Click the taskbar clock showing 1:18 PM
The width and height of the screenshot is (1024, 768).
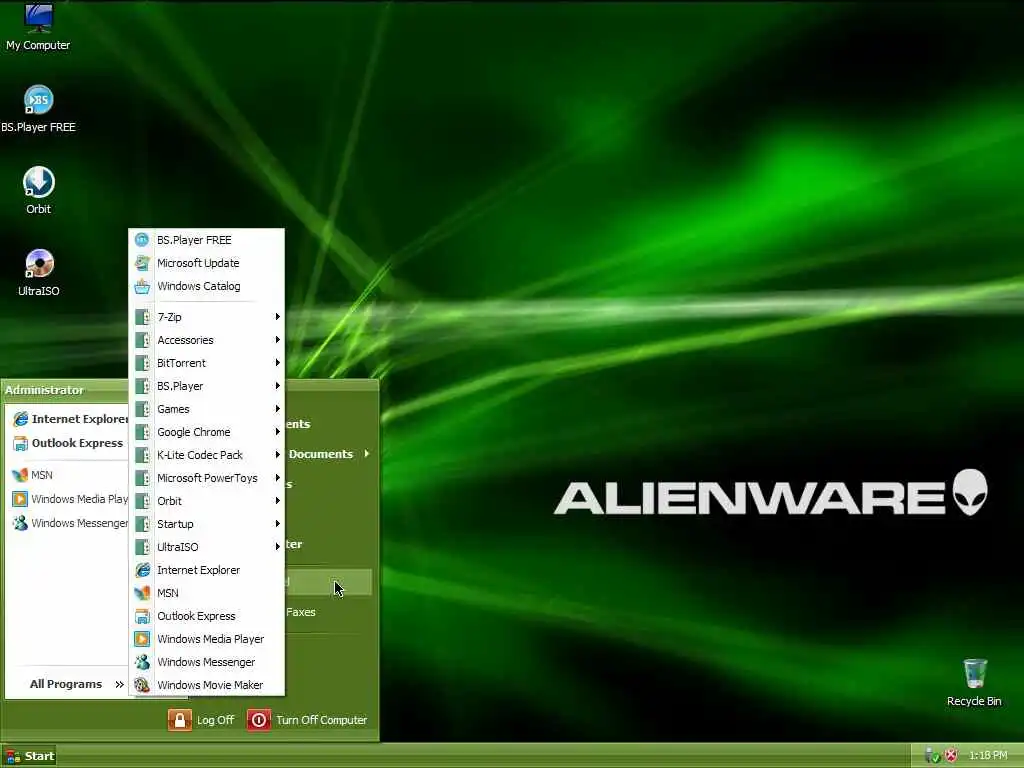click(x=988, y=756)
